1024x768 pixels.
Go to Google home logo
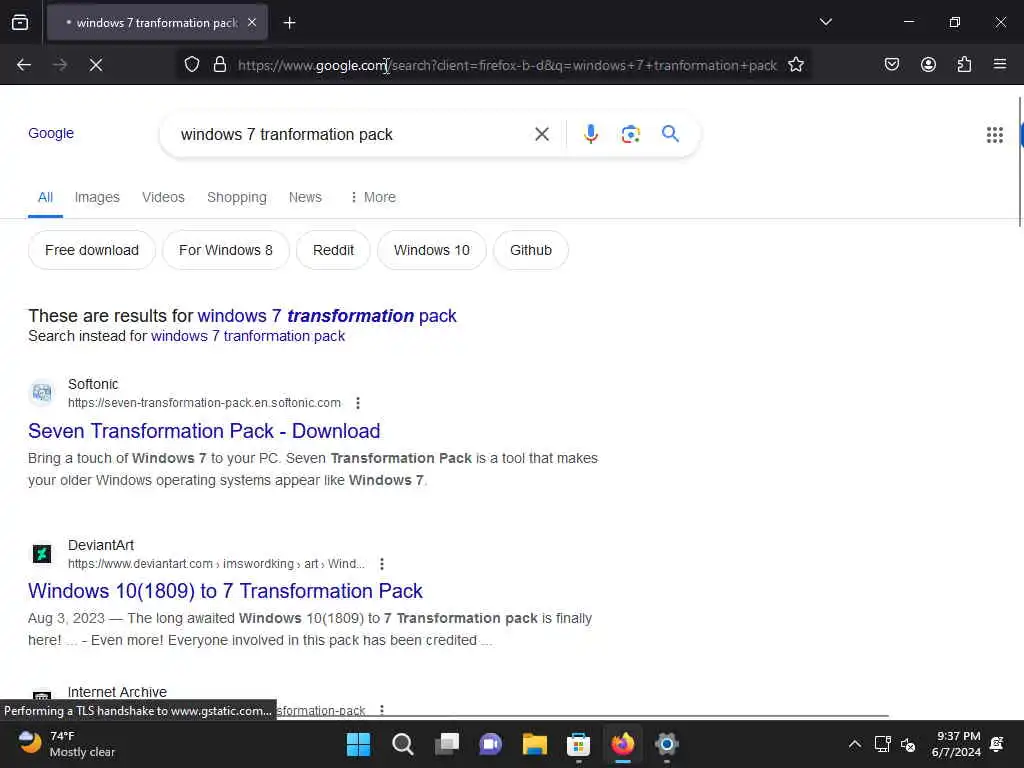click(51, 133)
